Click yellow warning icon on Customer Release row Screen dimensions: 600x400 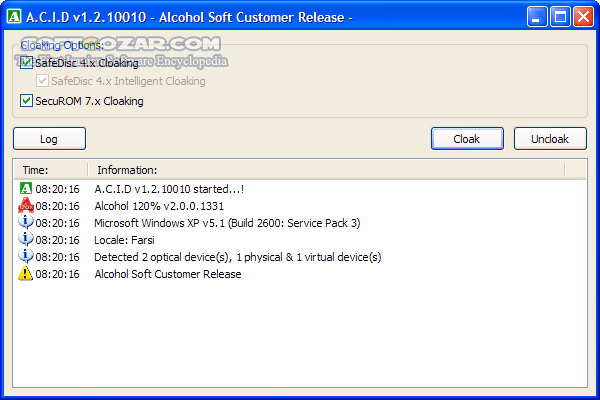pos(26,274)
